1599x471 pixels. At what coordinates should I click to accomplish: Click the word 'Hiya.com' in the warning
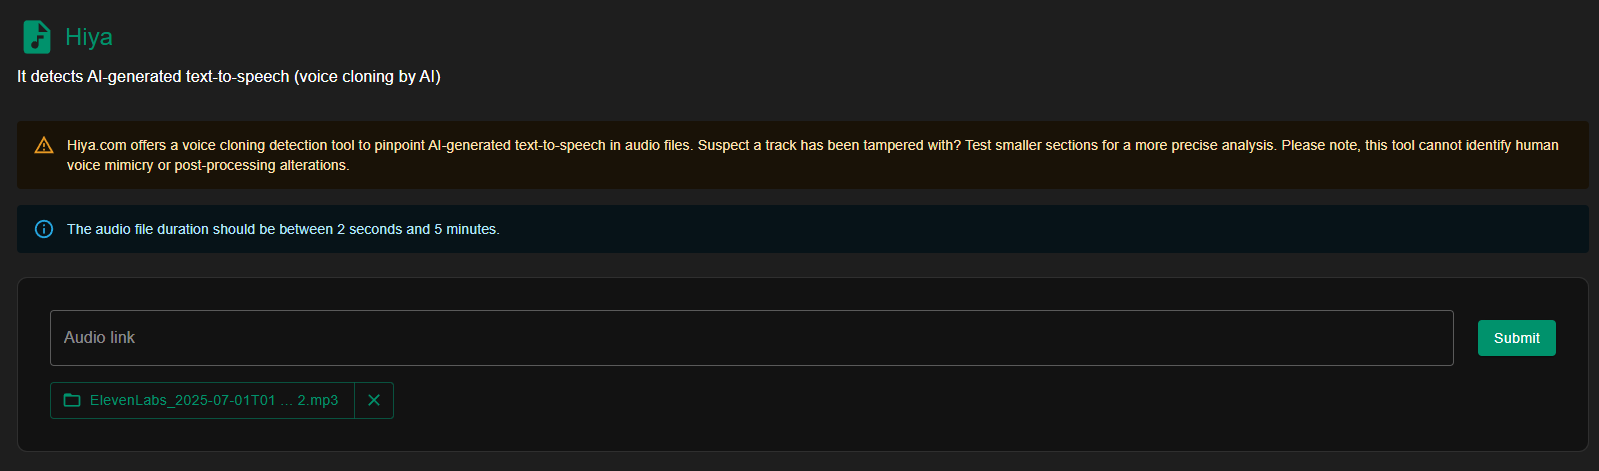(x=97, y=145)
